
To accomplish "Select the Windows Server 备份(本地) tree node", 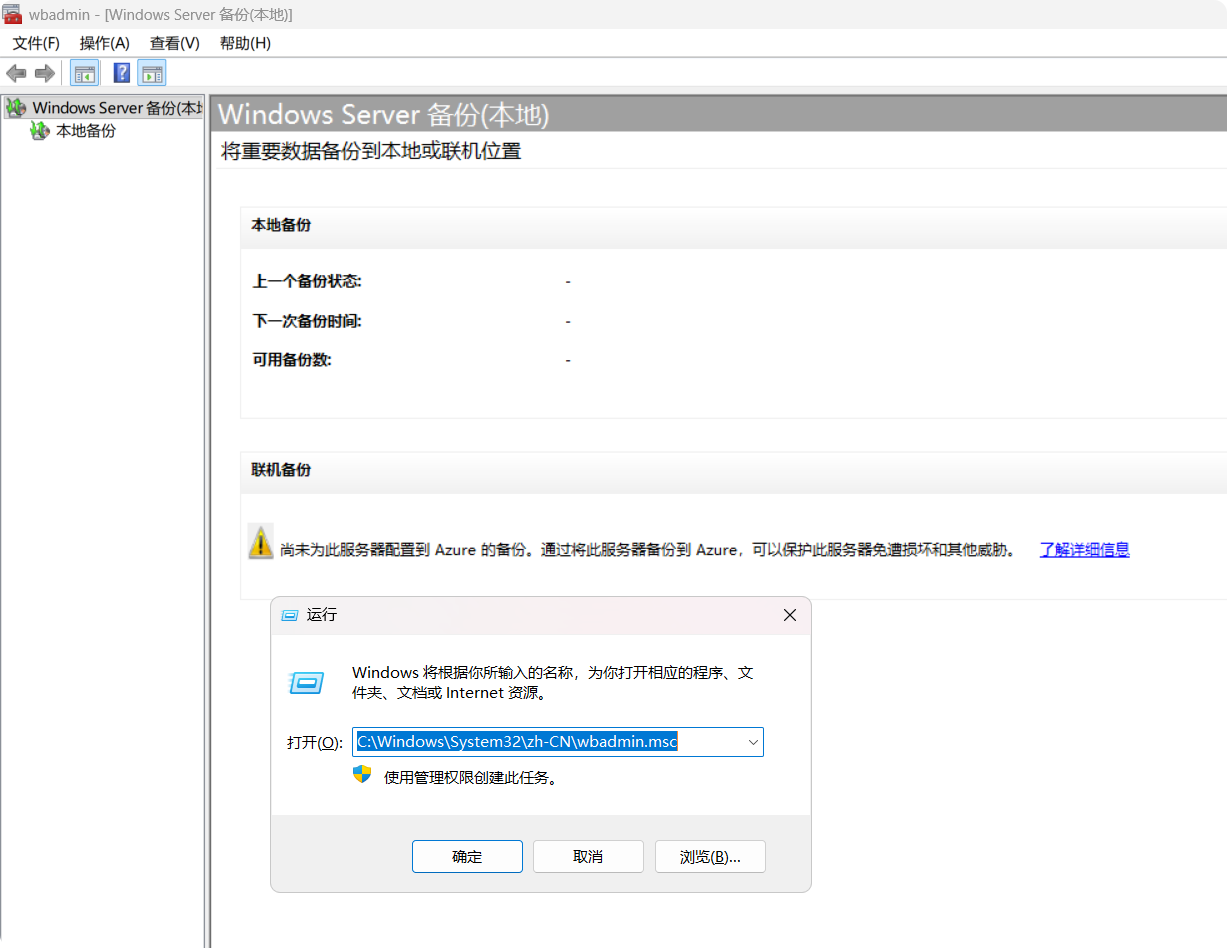I will [x=105, y=107].
